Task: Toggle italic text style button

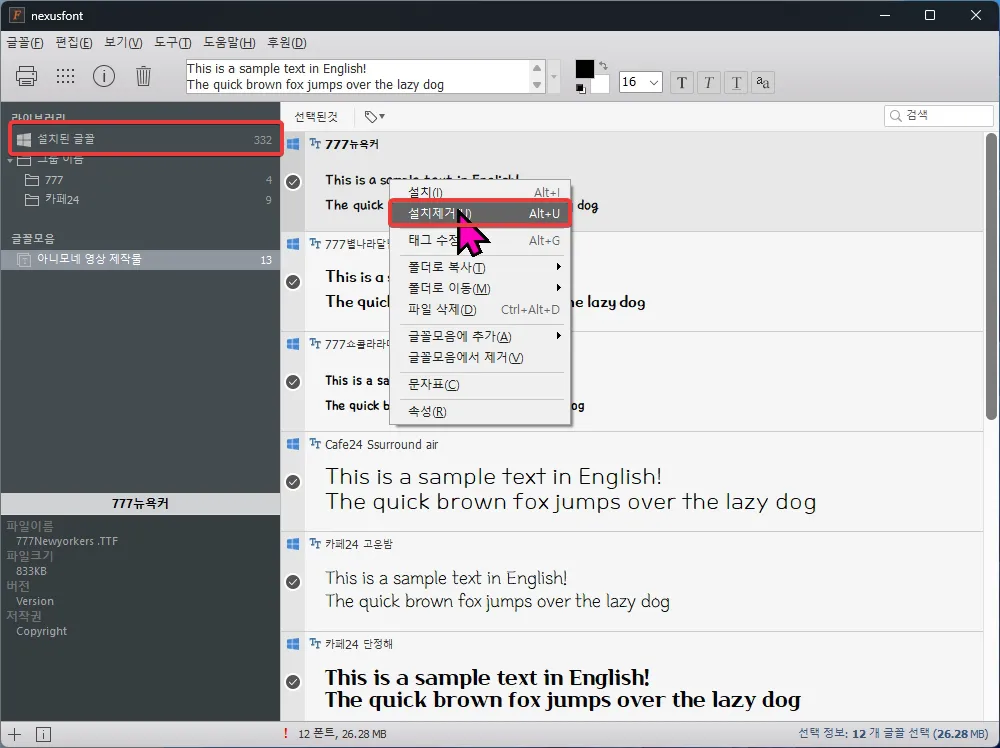Action: pyautogui.click(x=709, y=82)
